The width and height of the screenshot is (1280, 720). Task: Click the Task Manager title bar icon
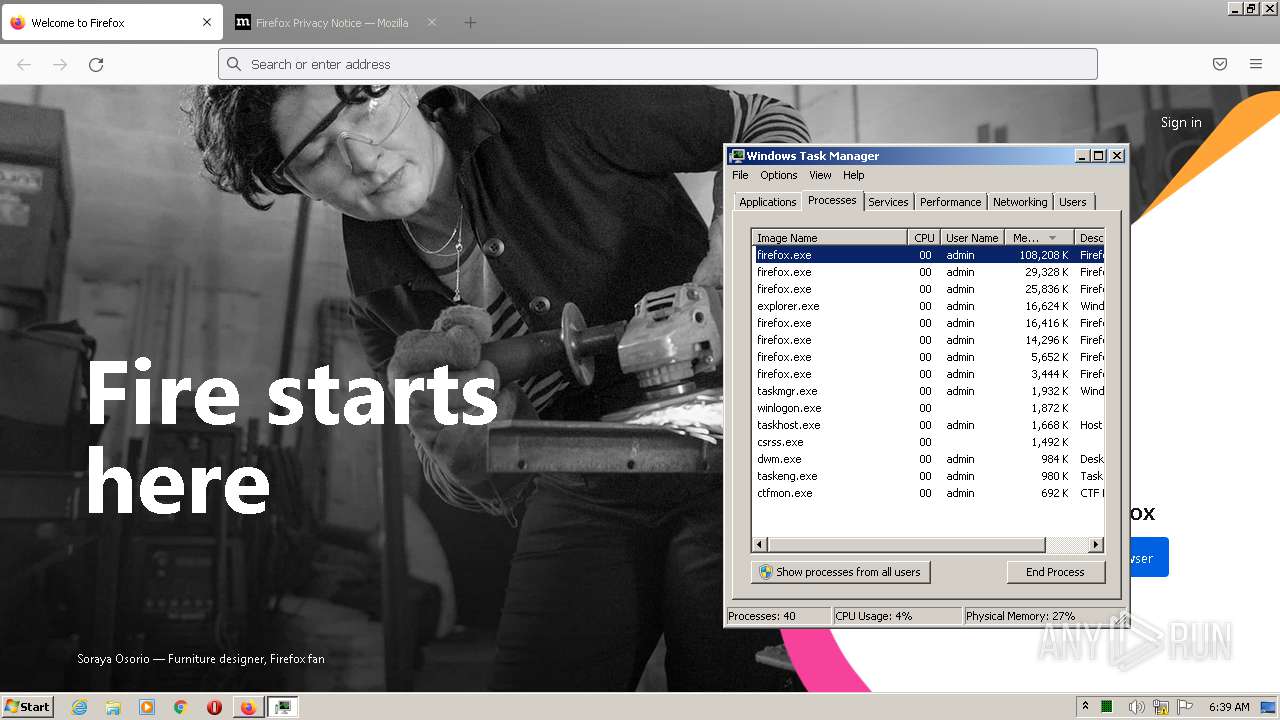pos(738,155)
